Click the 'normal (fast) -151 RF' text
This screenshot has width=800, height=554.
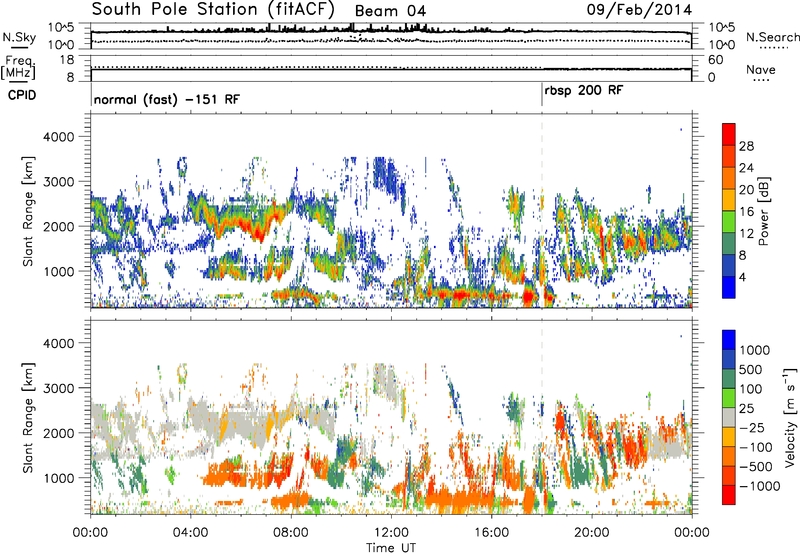click(x=167, y=99)
